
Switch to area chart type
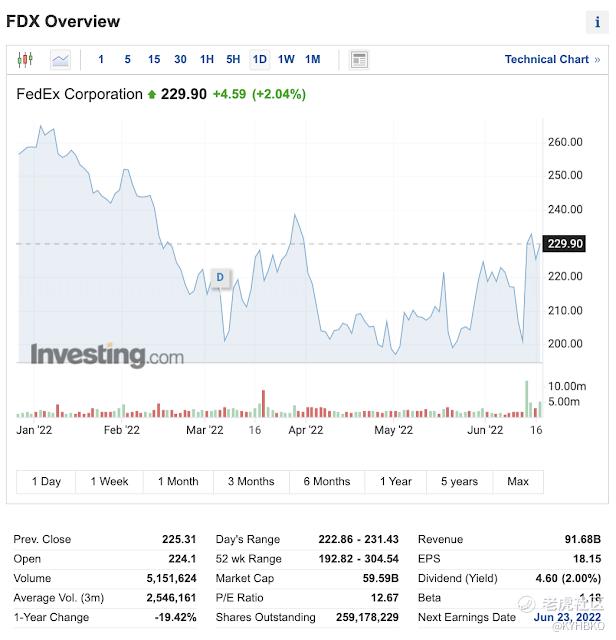(61, 60)
